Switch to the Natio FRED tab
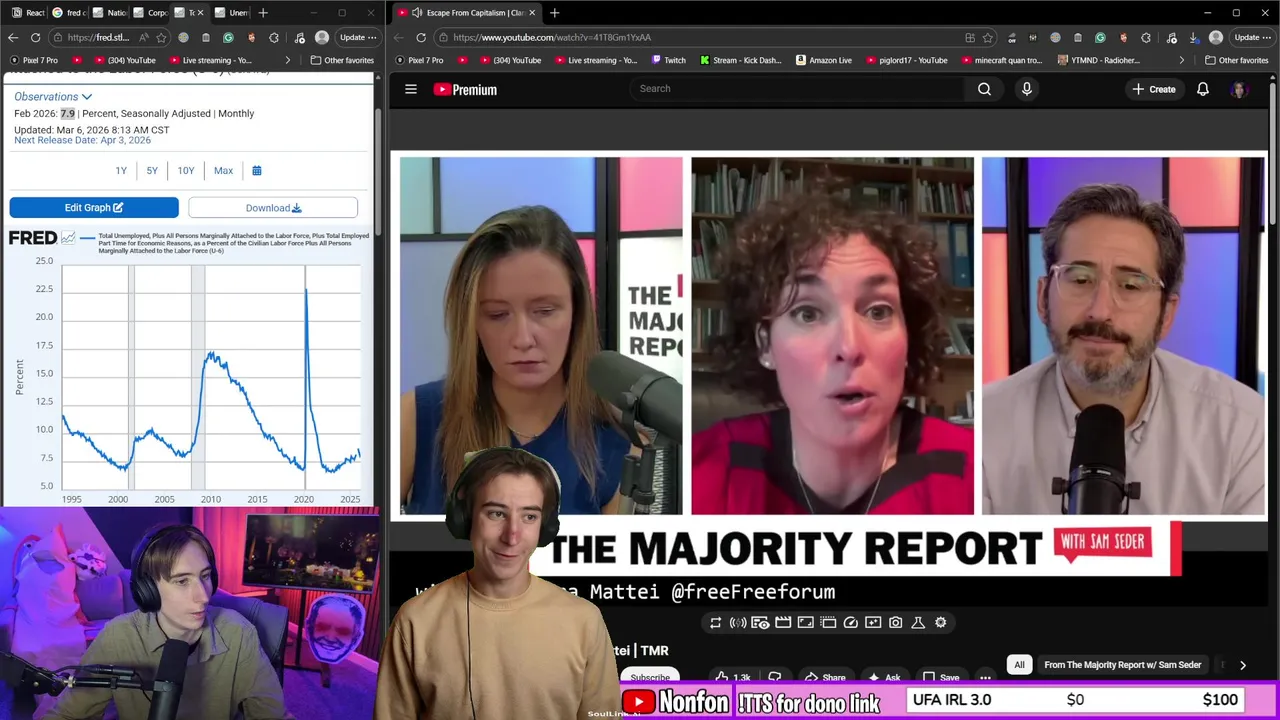 (109, 13)
